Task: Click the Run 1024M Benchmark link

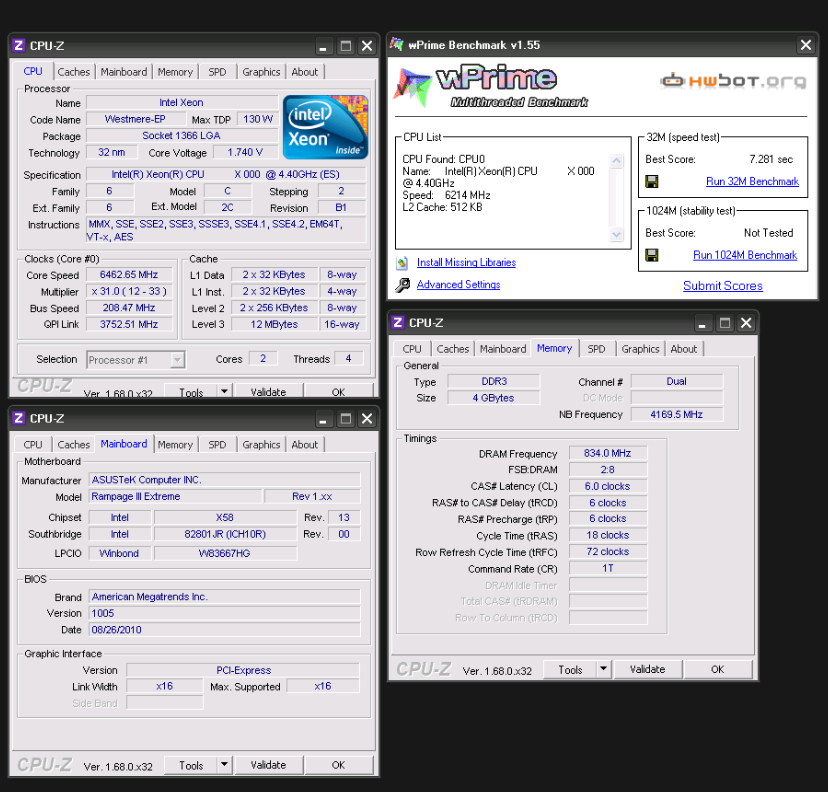Action: point(745,256)
